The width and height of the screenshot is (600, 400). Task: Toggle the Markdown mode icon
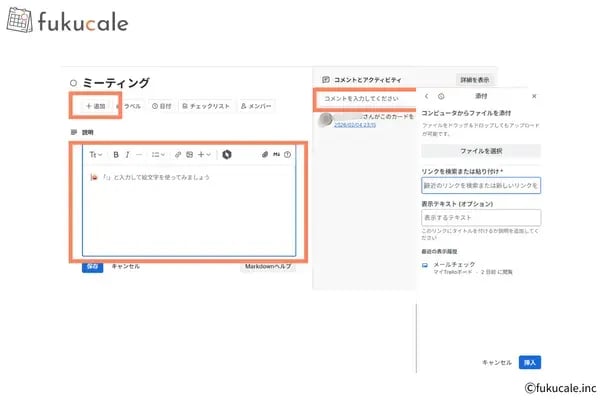pyautogui.click(x=277, y=155)
